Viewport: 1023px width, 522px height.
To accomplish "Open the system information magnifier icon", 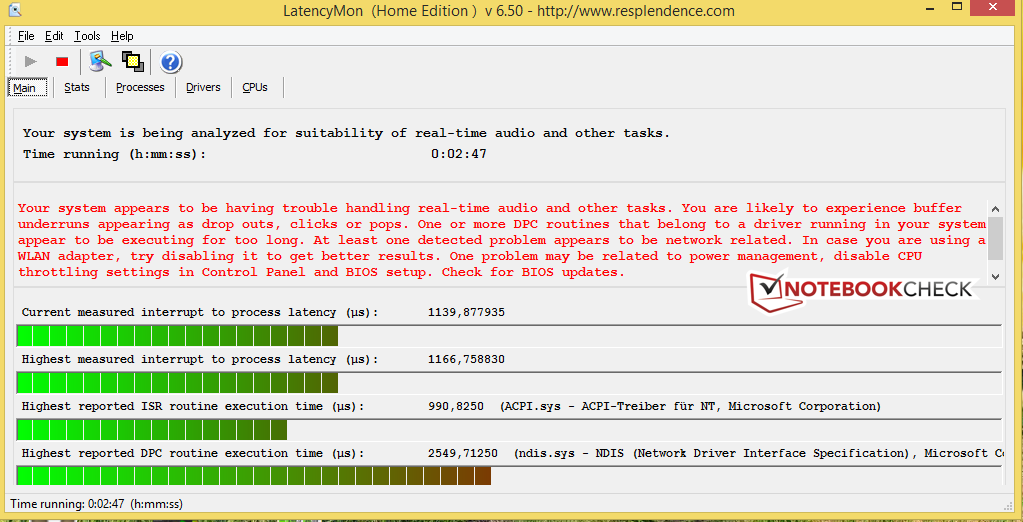I will [100, 61].
